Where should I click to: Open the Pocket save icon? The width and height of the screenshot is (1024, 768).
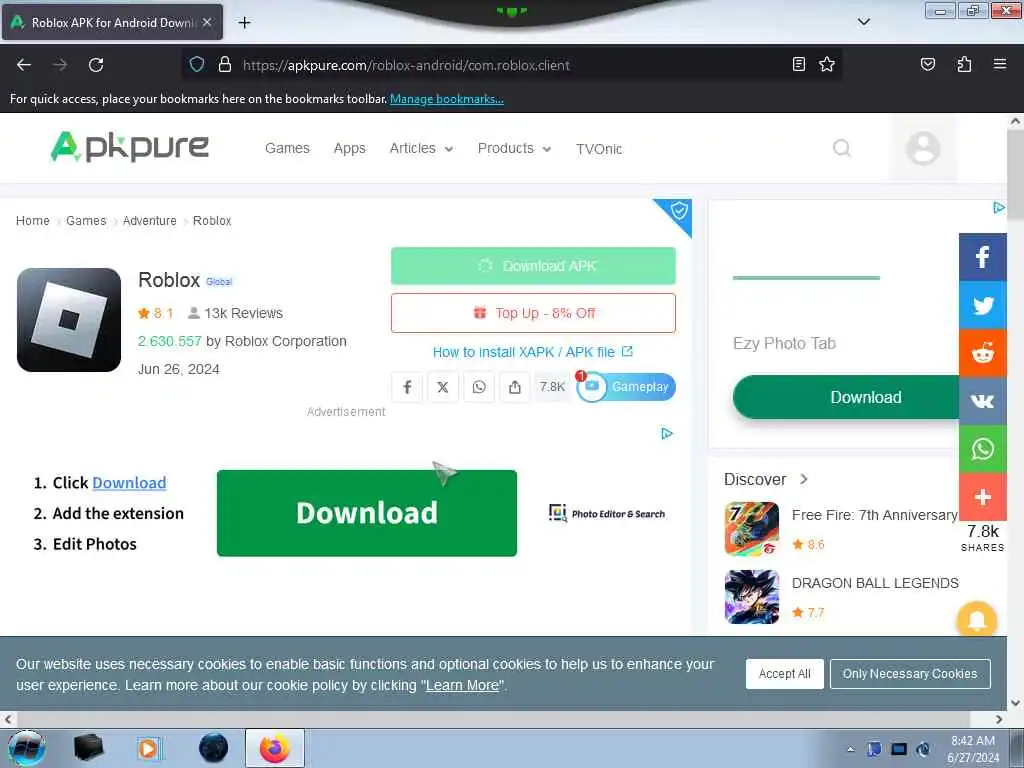tap(927, 64)
